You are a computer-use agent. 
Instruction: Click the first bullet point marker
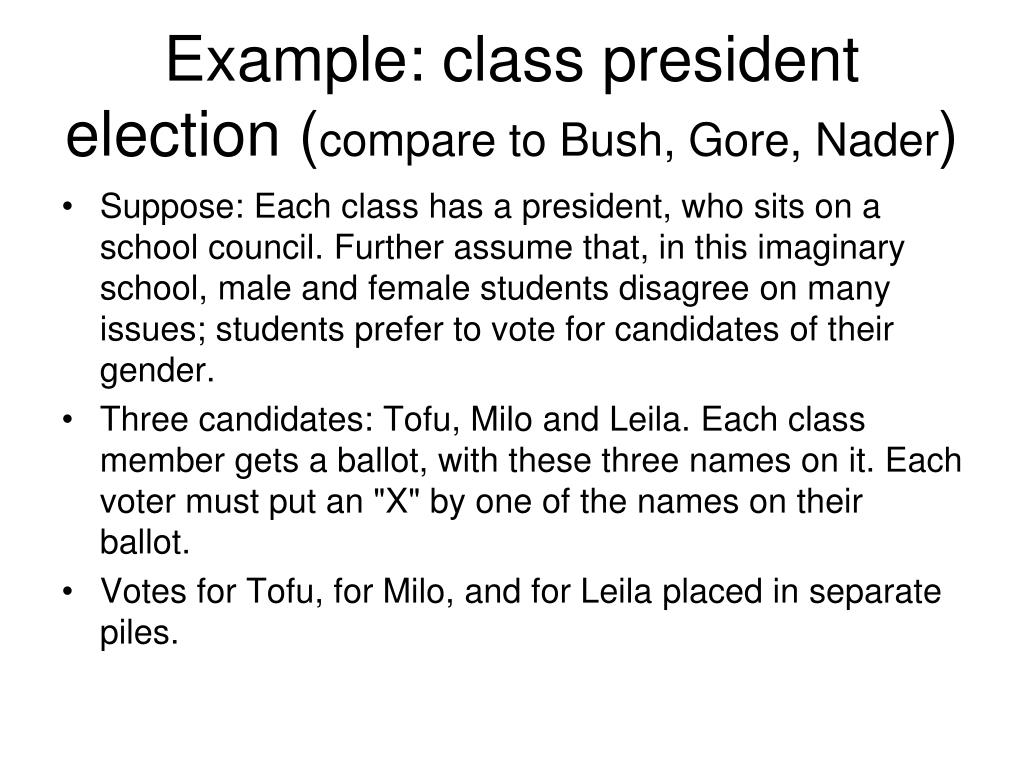tap(67, 208)
